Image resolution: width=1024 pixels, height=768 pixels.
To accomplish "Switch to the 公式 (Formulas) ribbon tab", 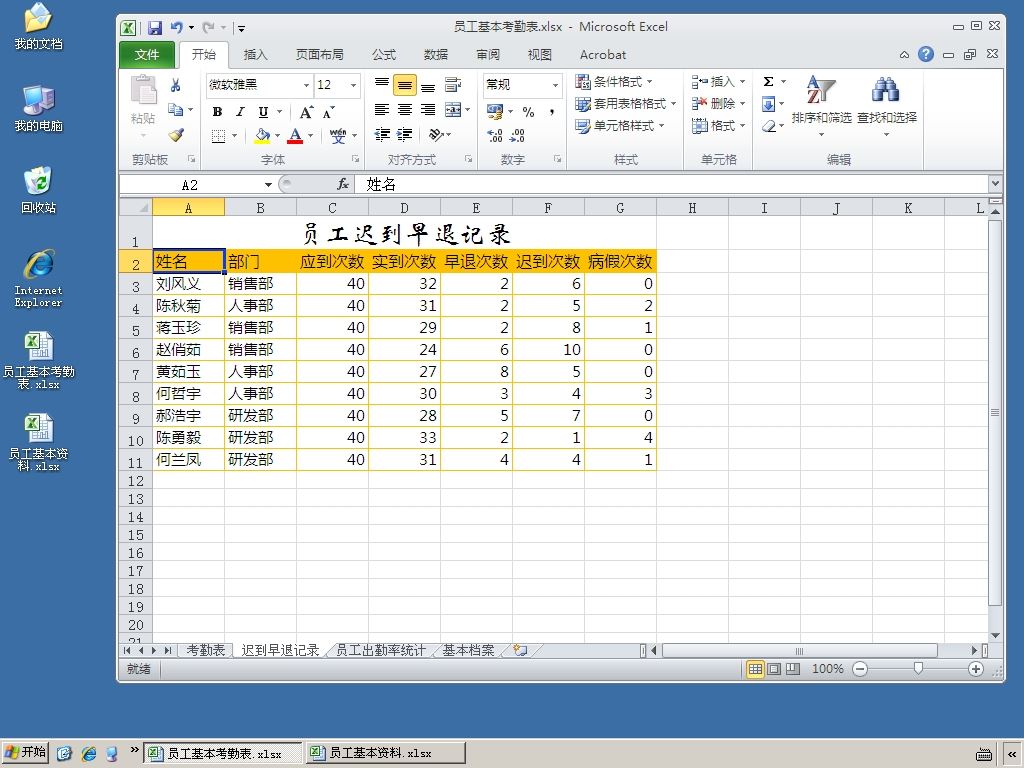I will click(x=384, y=54).
